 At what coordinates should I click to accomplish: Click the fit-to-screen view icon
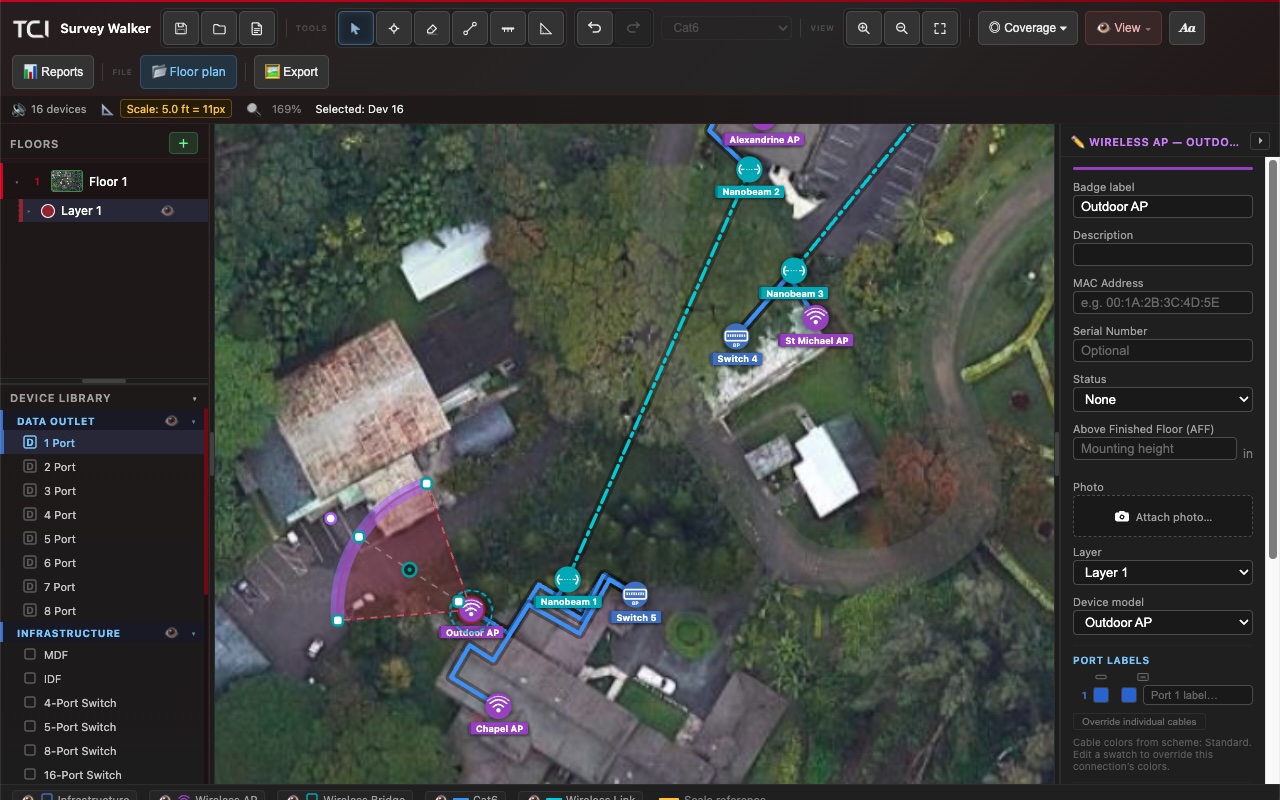[940, 28]
